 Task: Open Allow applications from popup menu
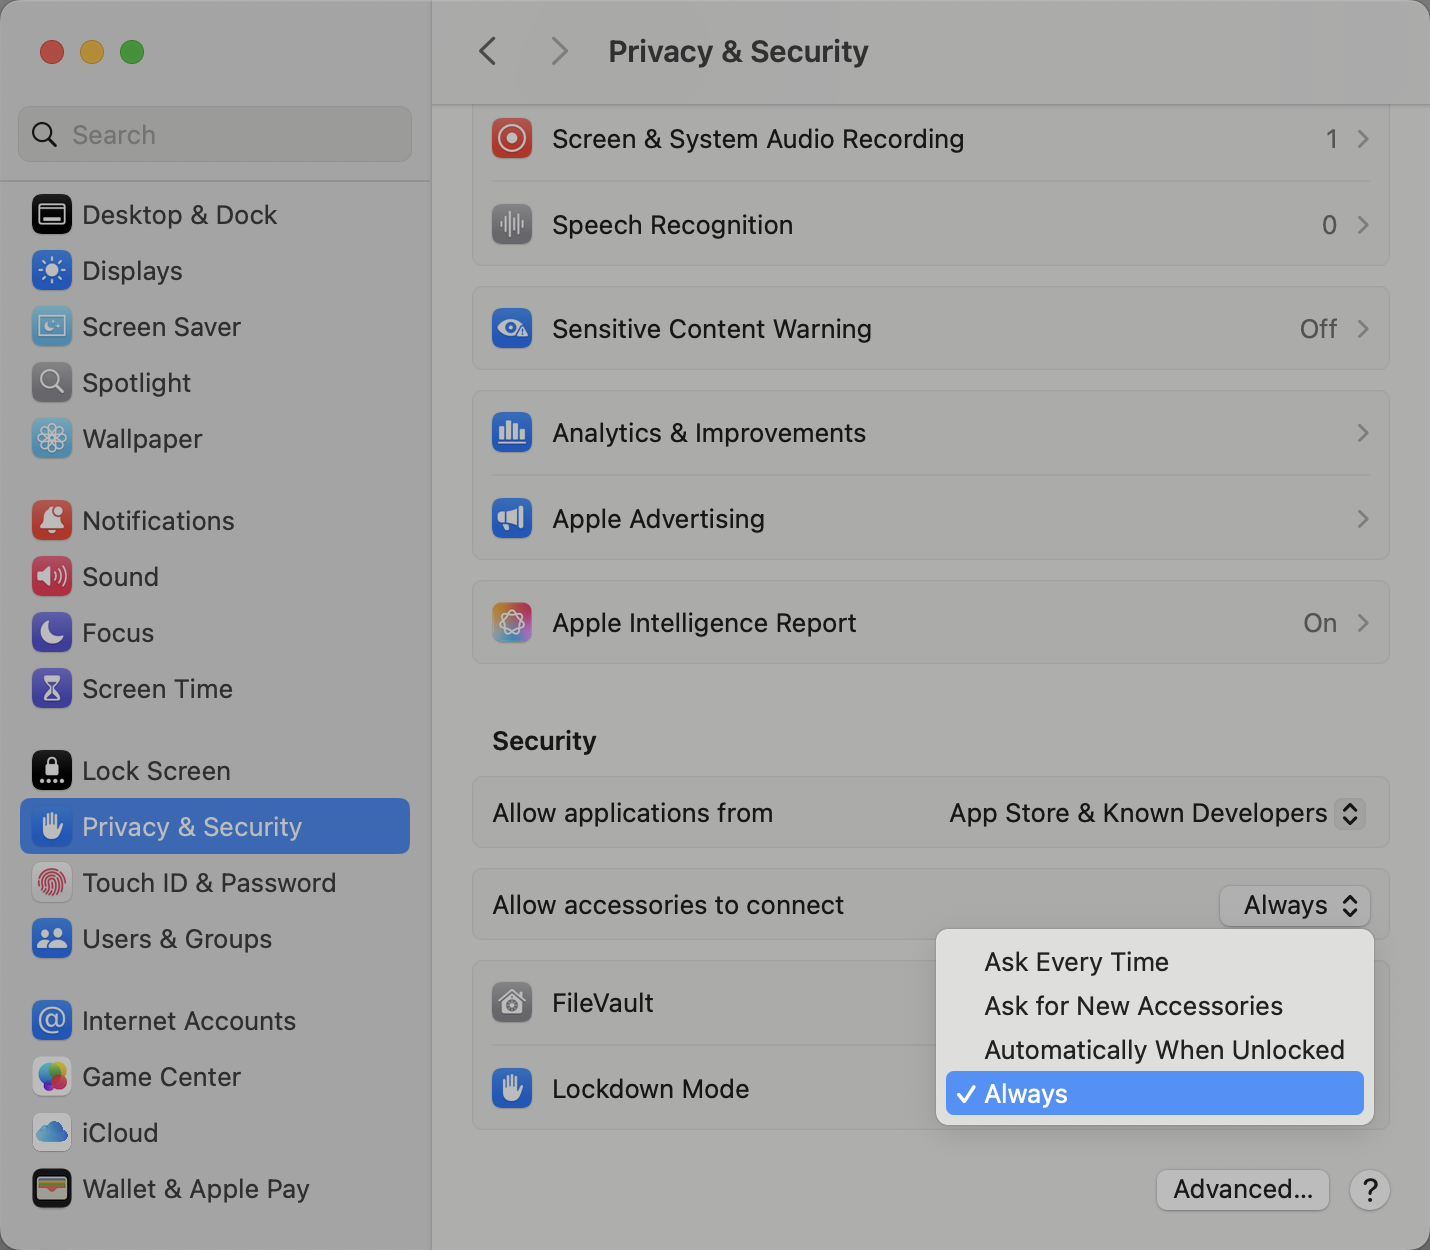coord(1157,814)
